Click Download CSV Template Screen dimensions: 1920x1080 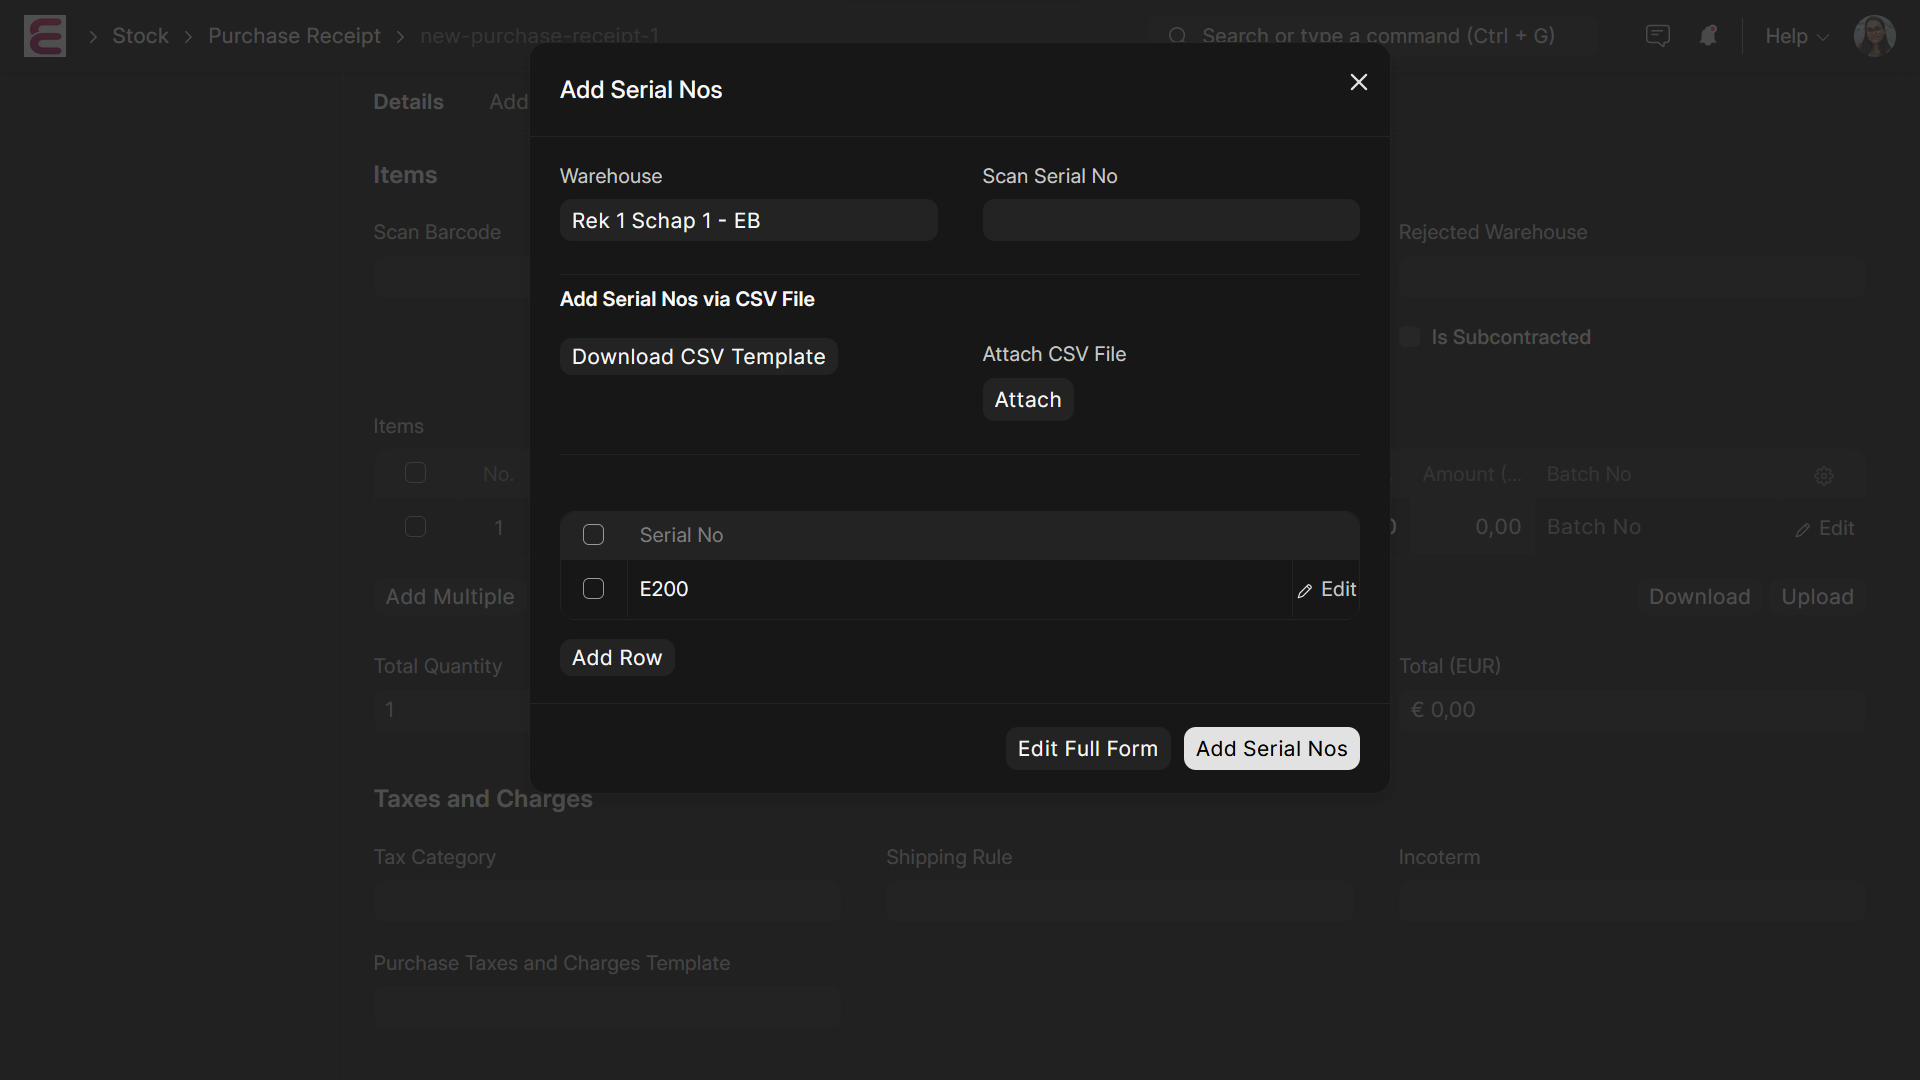[x=698, y=356]
